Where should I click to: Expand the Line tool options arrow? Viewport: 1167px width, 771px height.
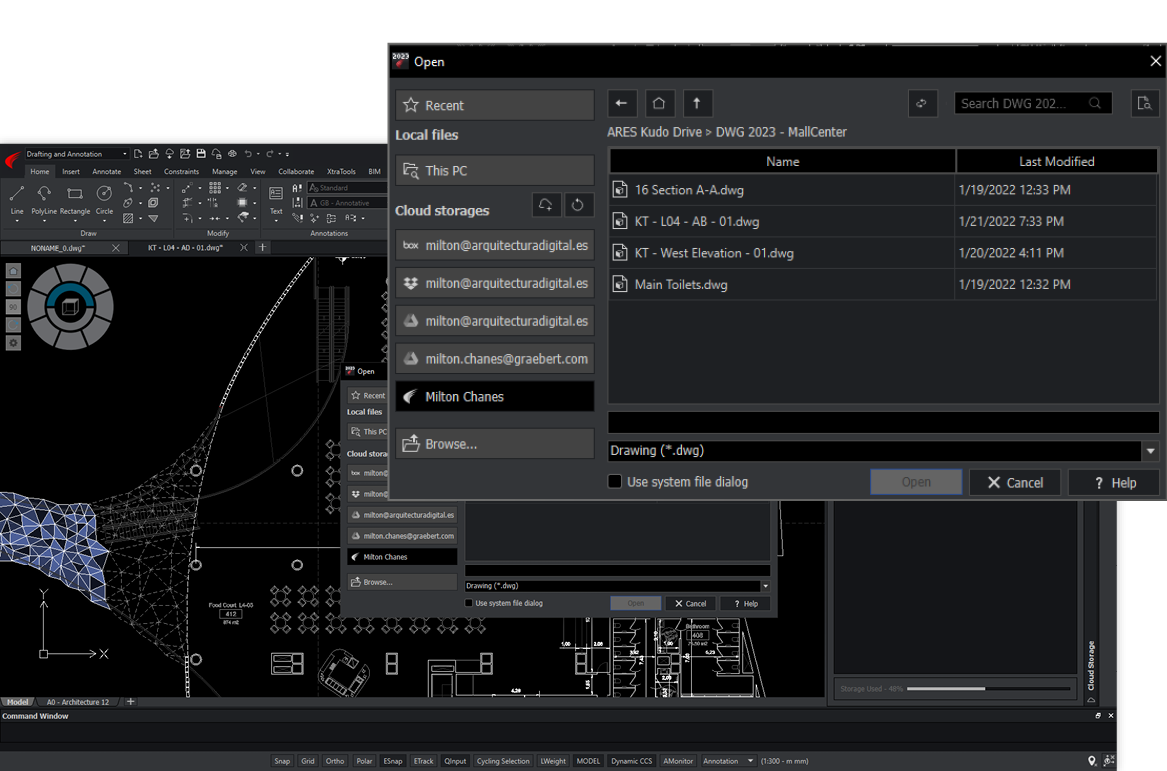(16, 221)
